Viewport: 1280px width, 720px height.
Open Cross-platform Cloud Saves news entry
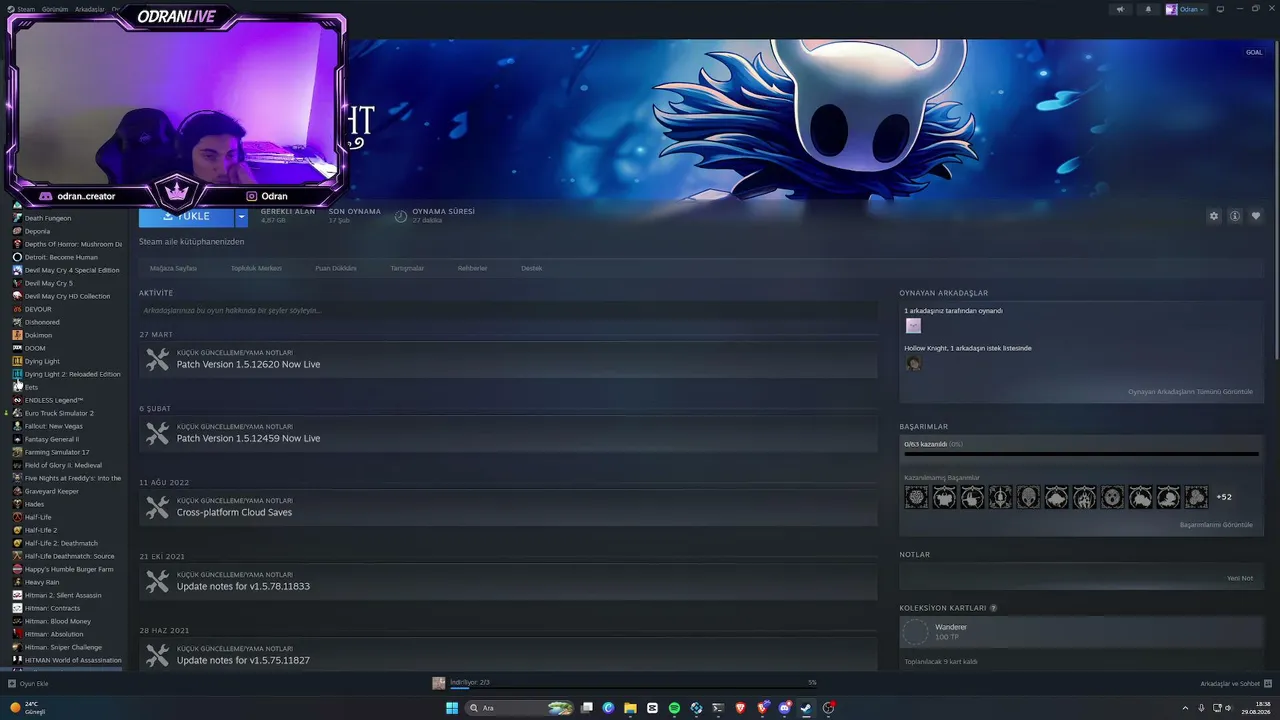pos(508,508)
